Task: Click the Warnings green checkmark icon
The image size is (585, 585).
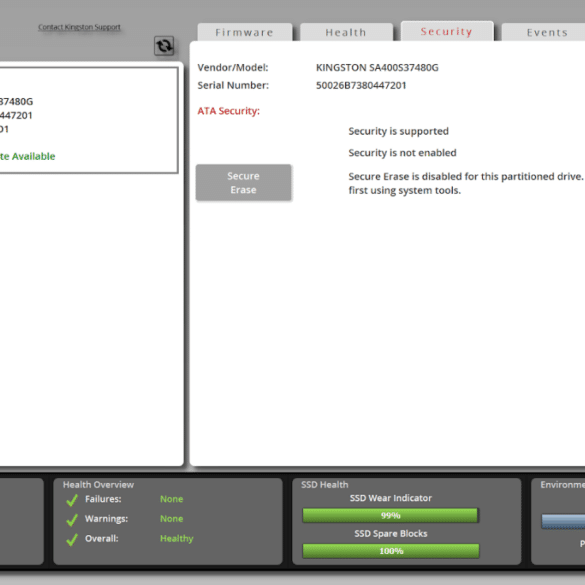Action: coord(72,519)
